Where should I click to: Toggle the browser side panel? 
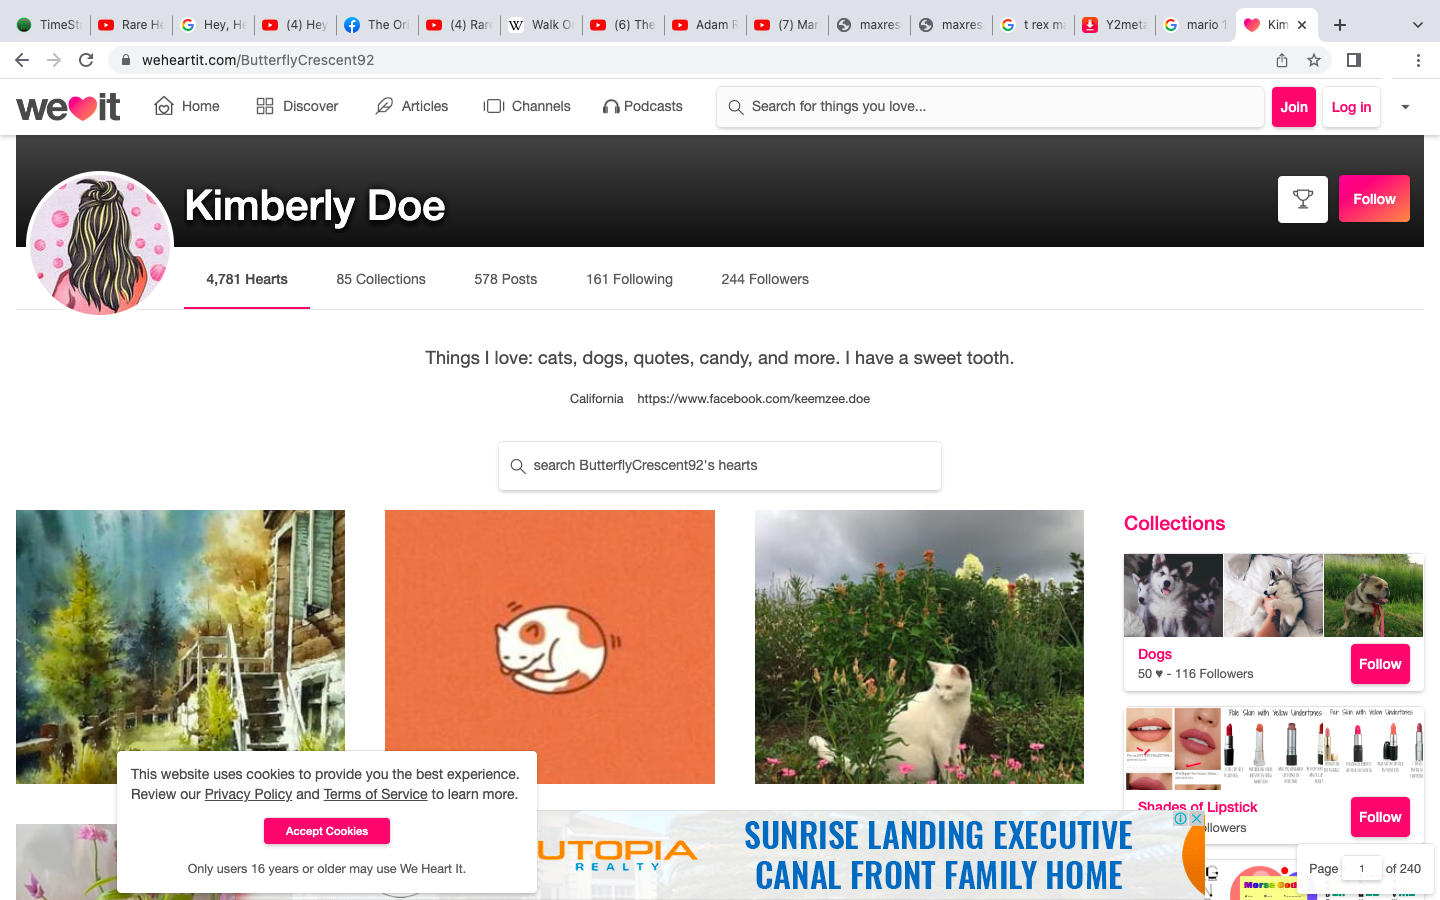[x=1354, y=60]
